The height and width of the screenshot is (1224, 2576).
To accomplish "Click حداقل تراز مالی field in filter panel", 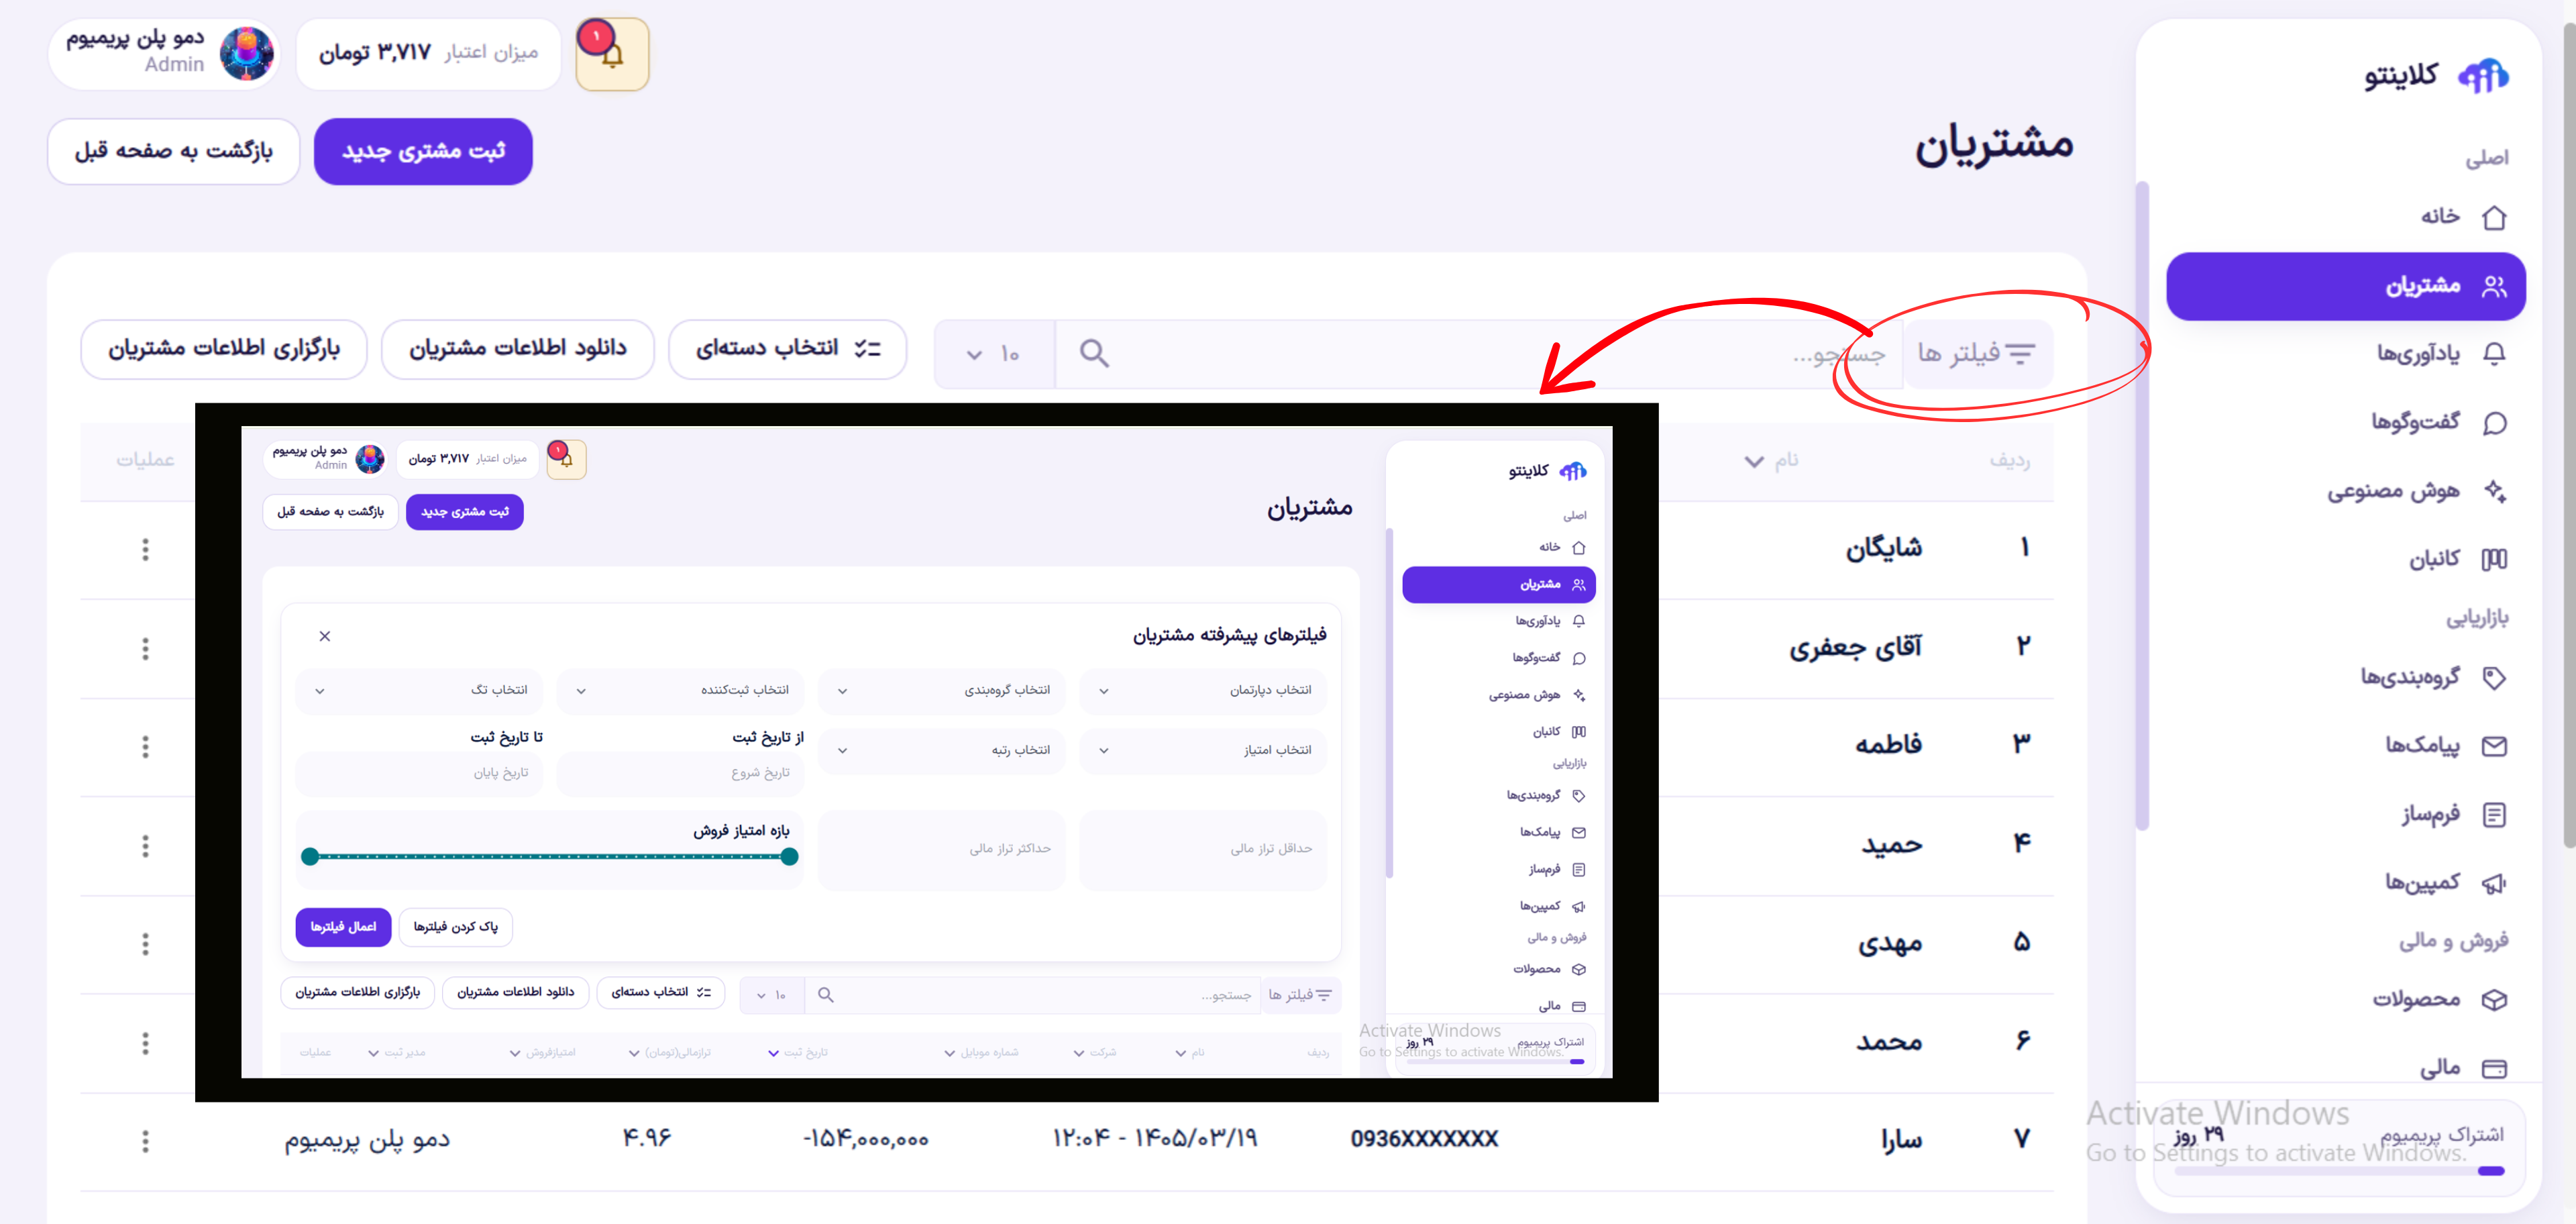I will coord(1203,849).
